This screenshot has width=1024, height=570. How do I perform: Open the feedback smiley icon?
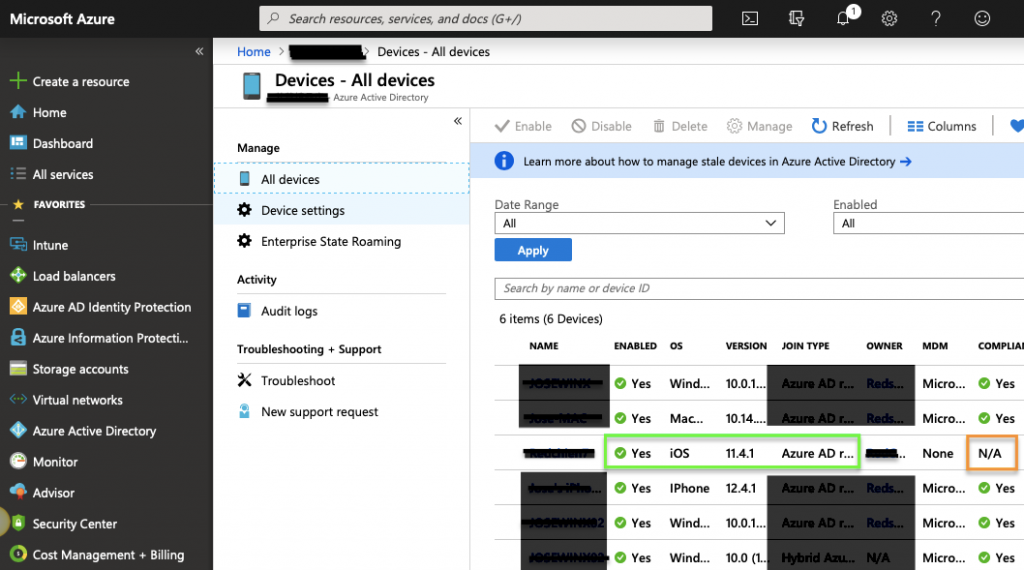(982, 18)
